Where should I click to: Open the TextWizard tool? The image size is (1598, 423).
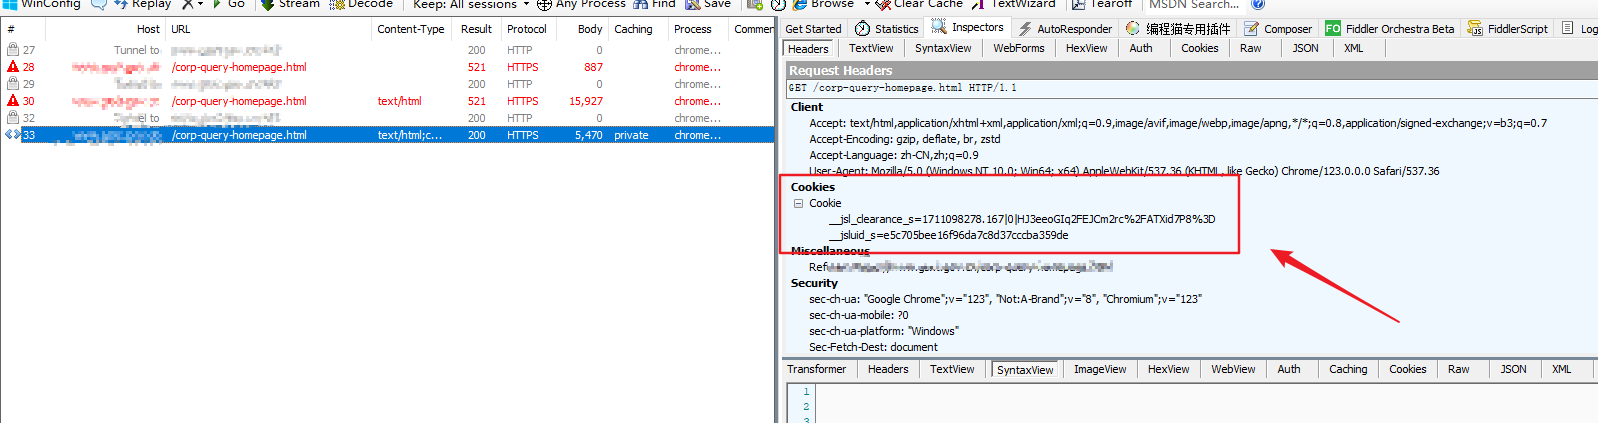pos(1013,4)
